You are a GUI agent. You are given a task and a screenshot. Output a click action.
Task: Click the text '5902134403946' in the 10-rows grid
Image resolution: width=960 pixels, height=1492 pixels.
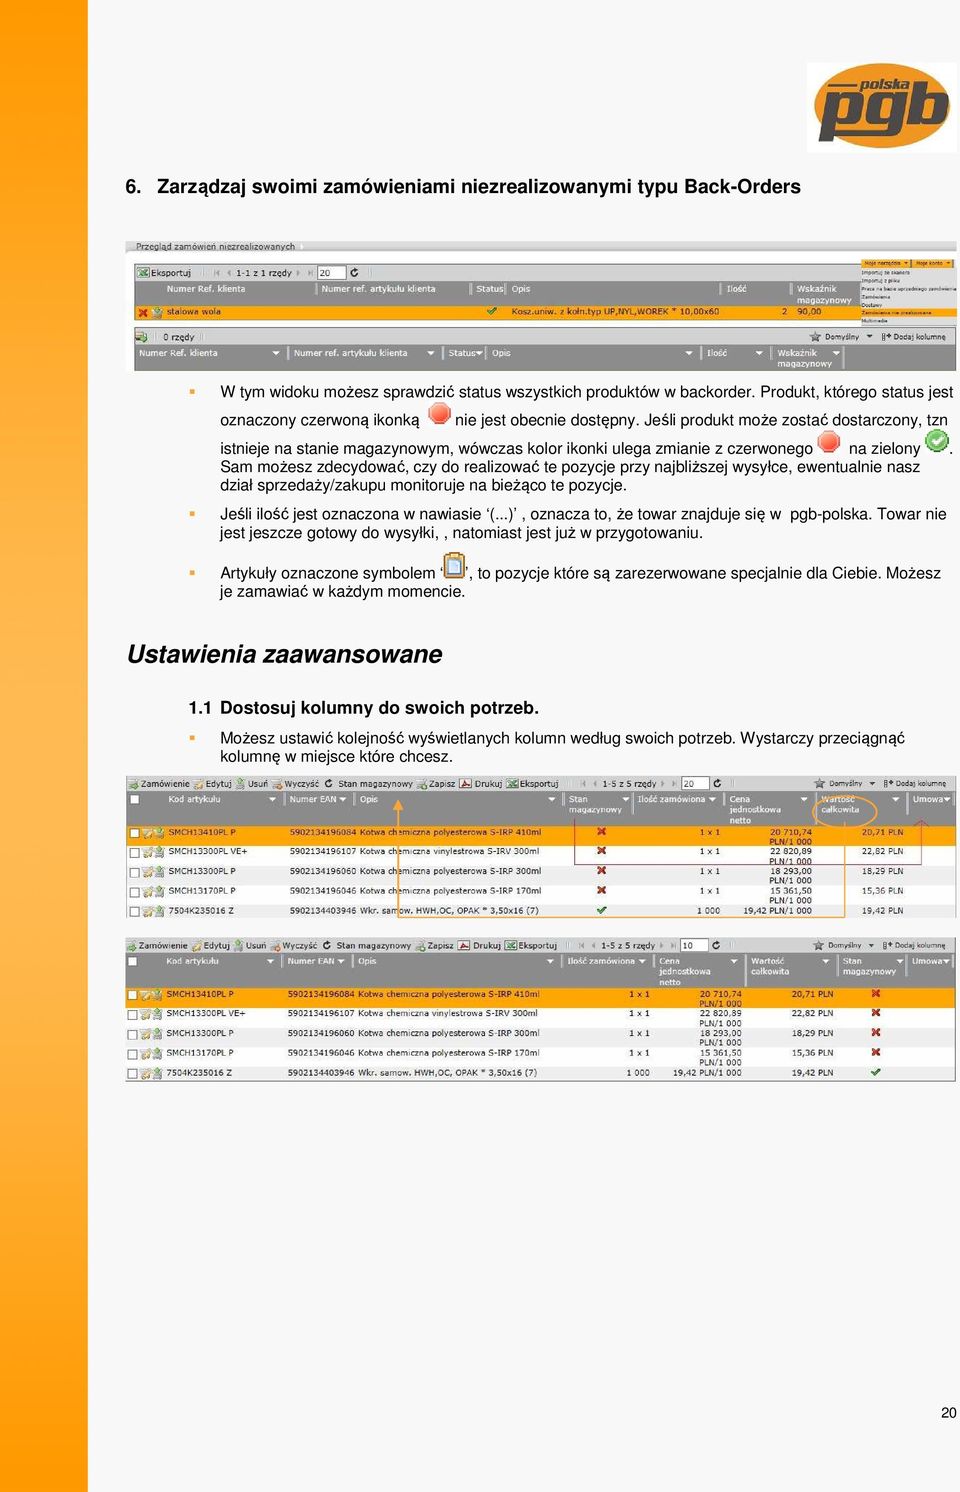point(321,1073)
